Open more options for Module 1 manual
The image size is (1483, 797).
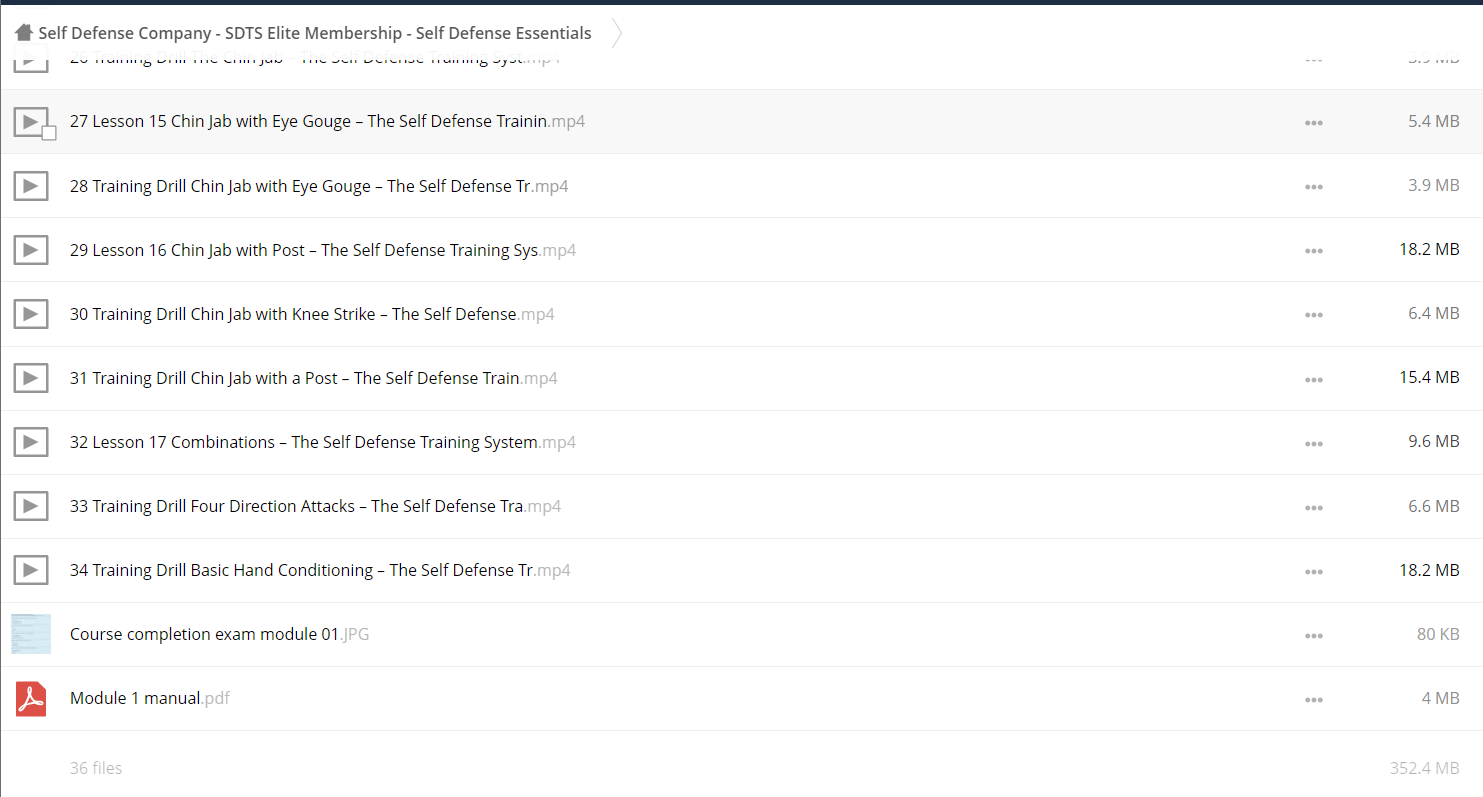[x=1314, y=699]
